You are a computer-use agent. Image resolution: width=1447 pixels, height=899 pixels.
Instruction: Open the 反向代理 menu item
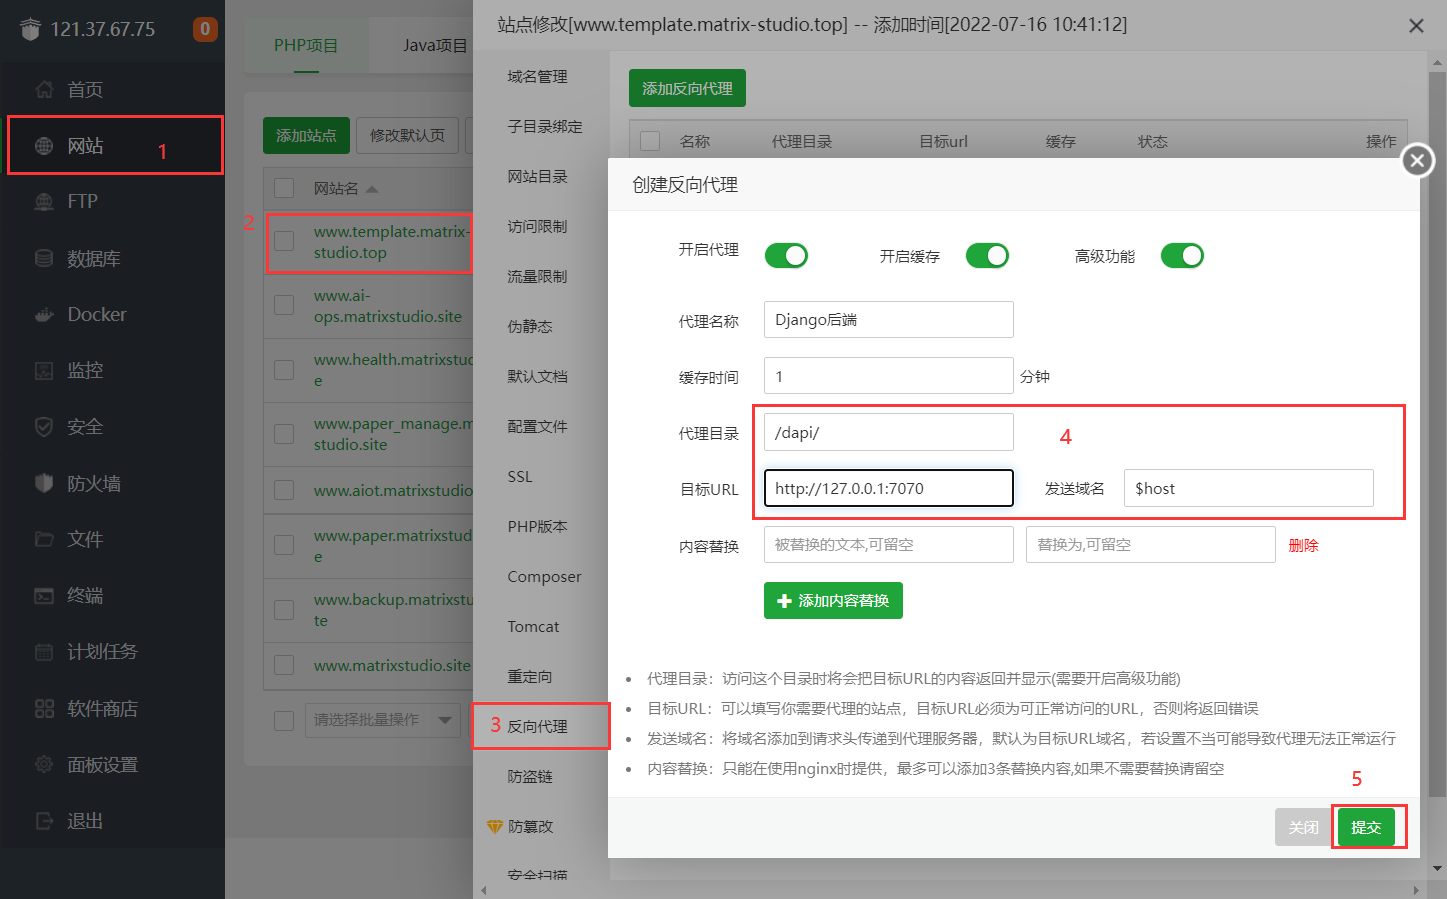(537, 727)
